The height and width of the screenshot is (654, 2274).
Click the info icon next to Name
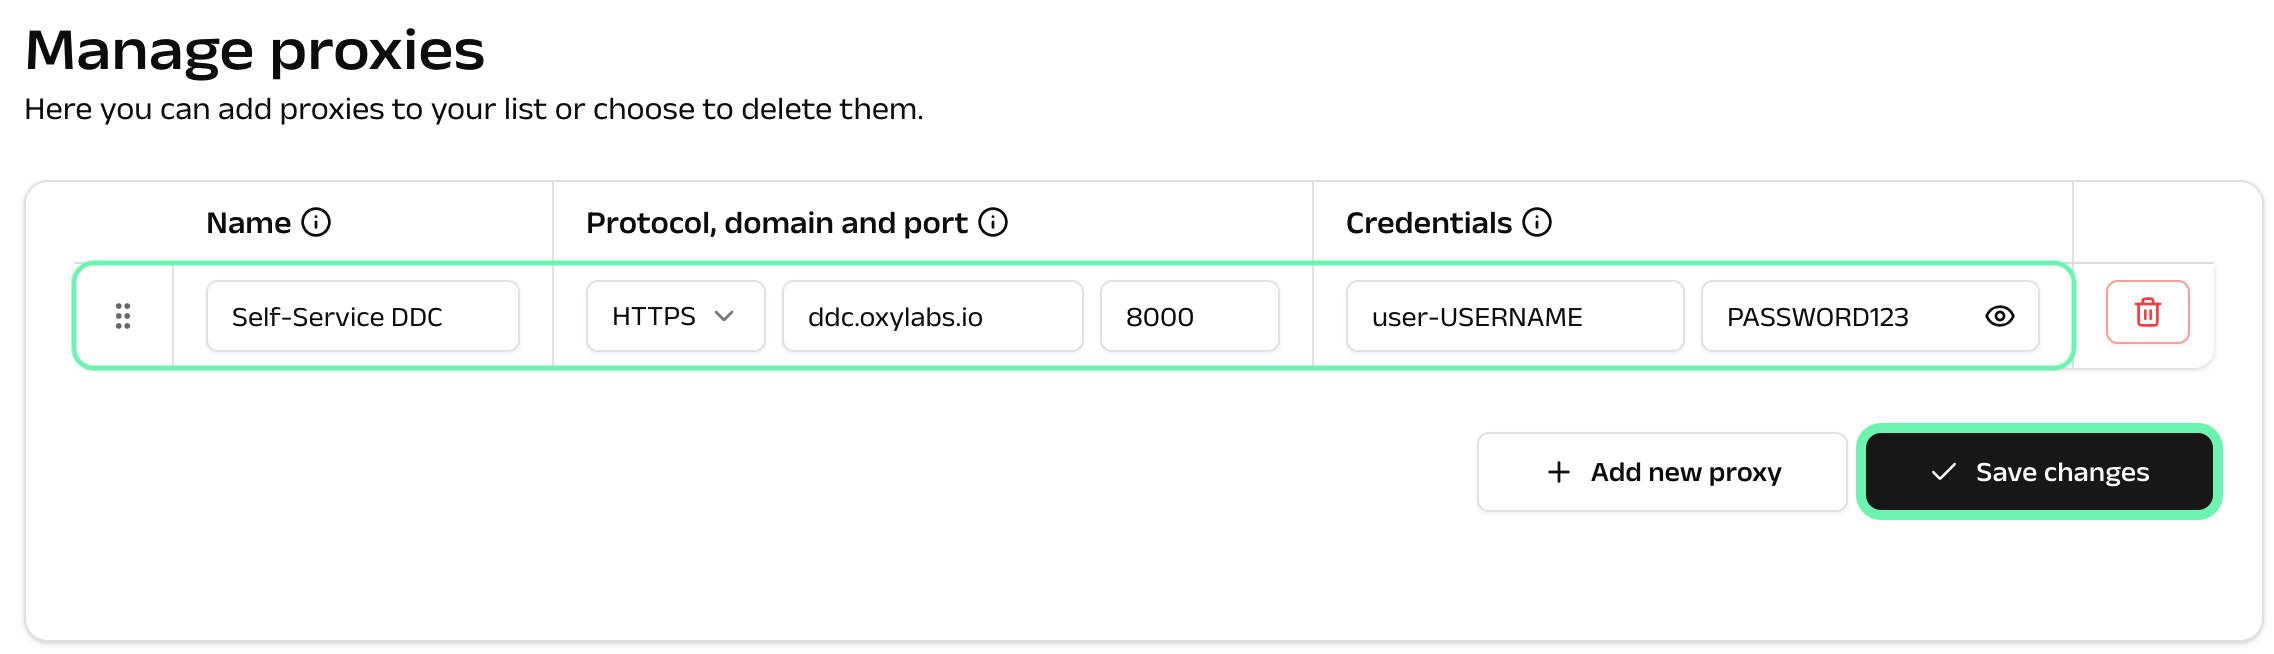pyautogui.click(x=316, y=222)
